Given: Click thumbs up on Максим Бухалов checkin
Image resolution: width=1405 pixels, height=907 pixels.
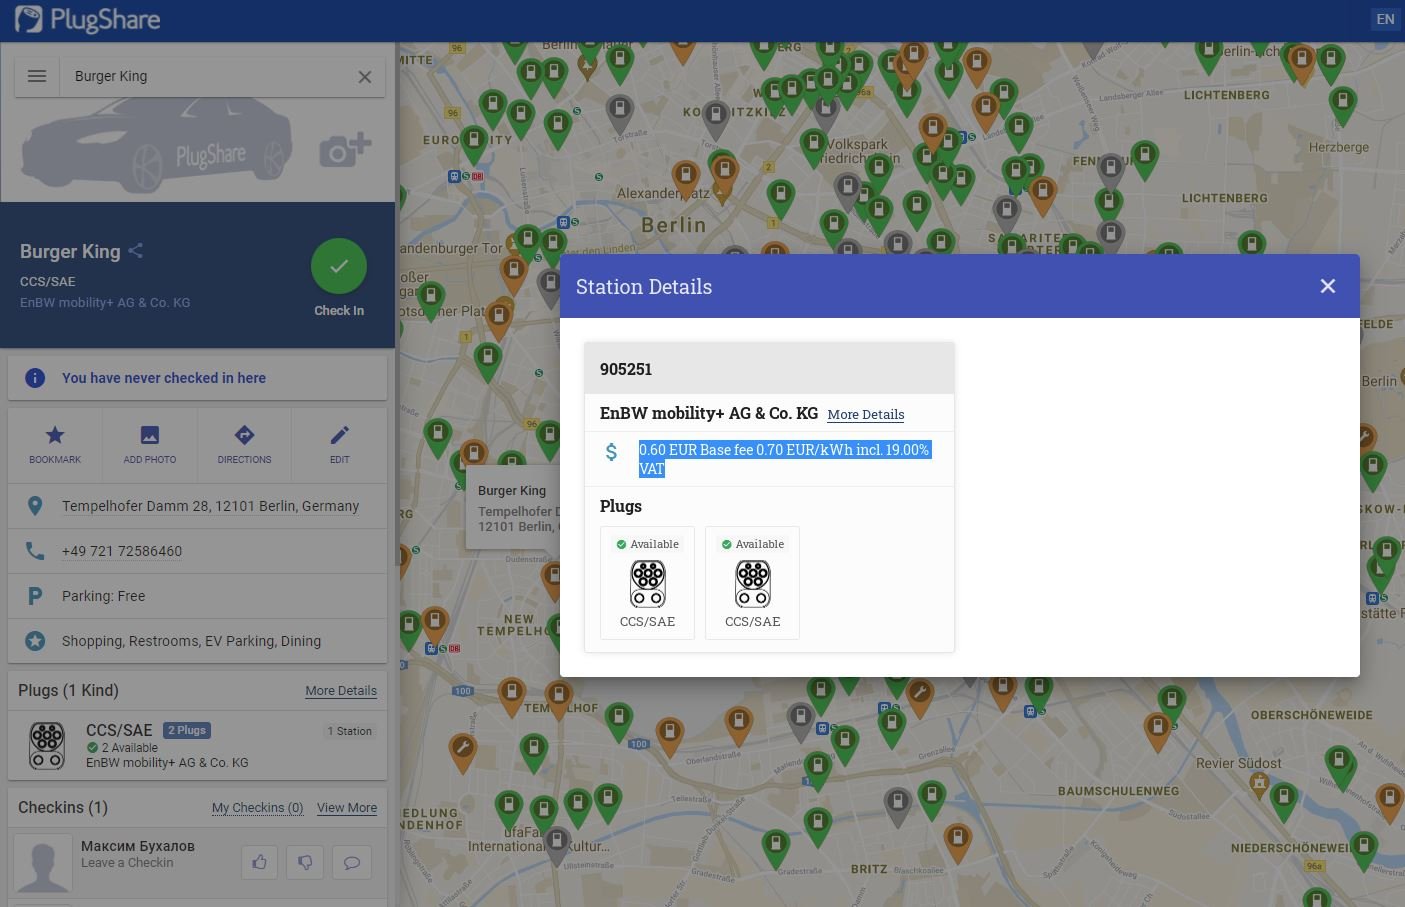Looking at the screenshot, I should tap(260, 862).
